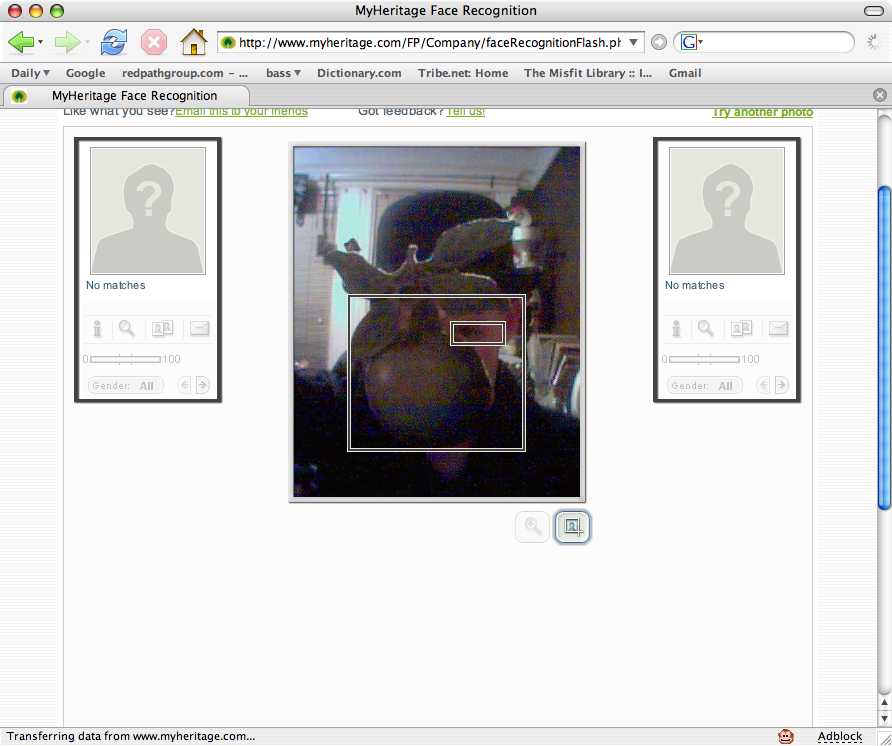The height and width of the screenshot is (746, 892).
Task: Reload page with the browser refresh icon
Action: click(x=114, y=42)
